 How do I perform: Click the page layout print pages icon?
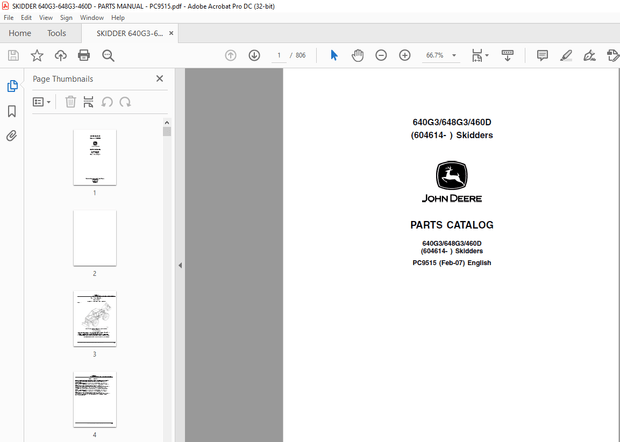[x=89, y=102]
